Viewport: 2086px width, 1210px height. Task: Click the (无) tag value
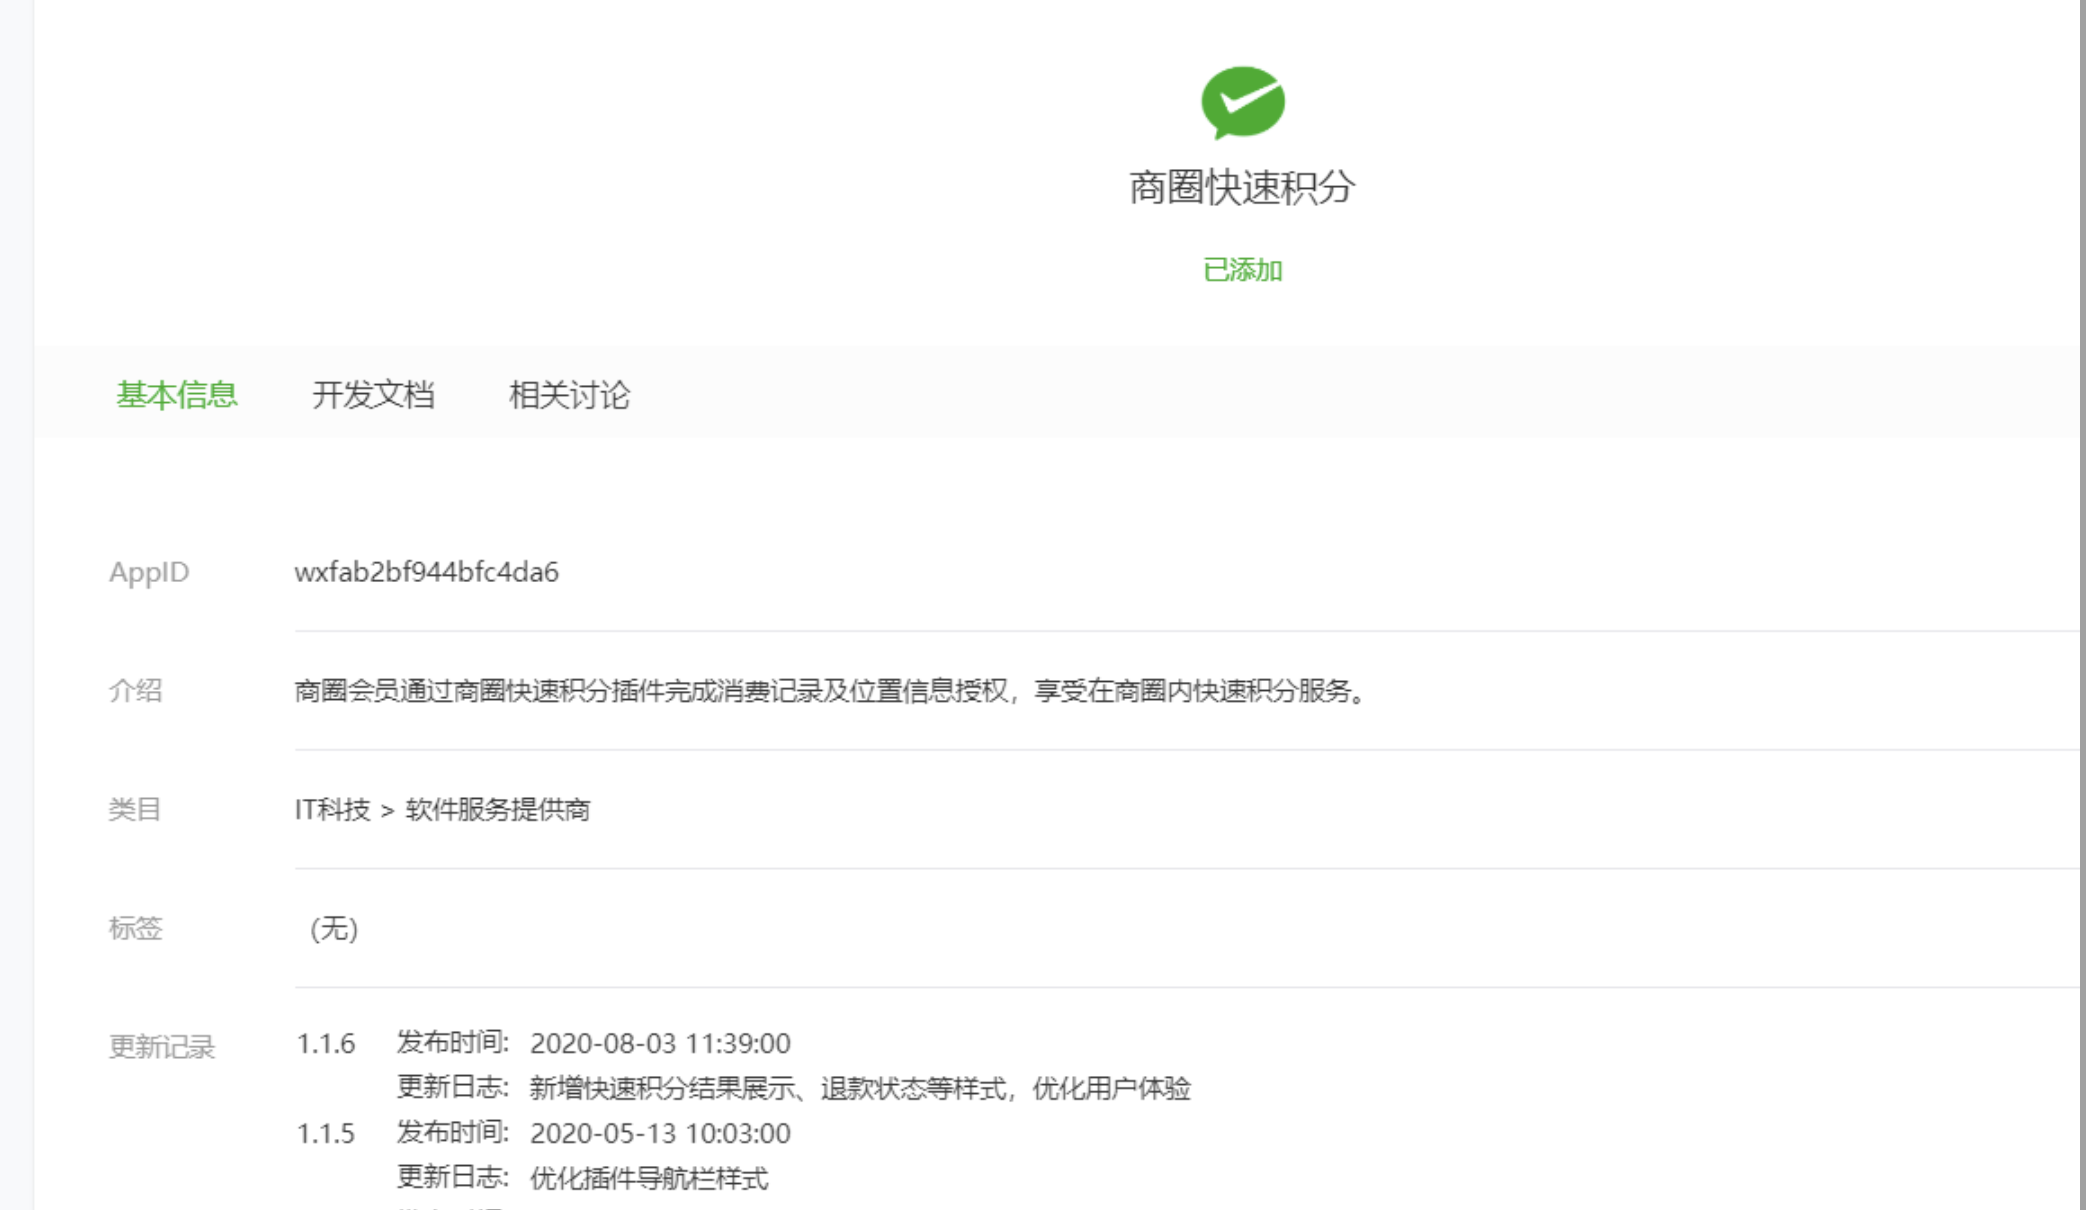[x=334, y=928]
